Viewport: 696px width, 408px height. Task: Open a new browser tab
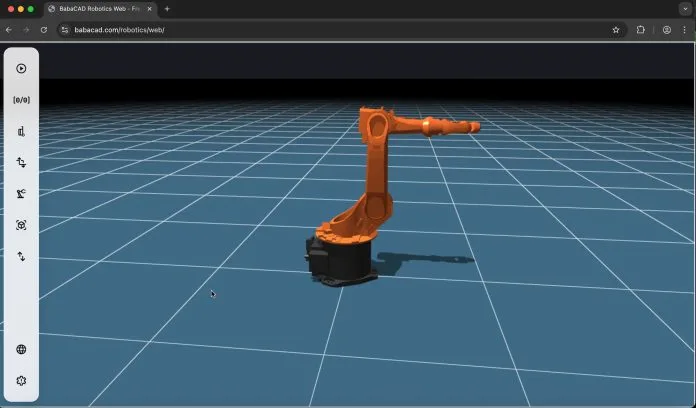point(167,9)
